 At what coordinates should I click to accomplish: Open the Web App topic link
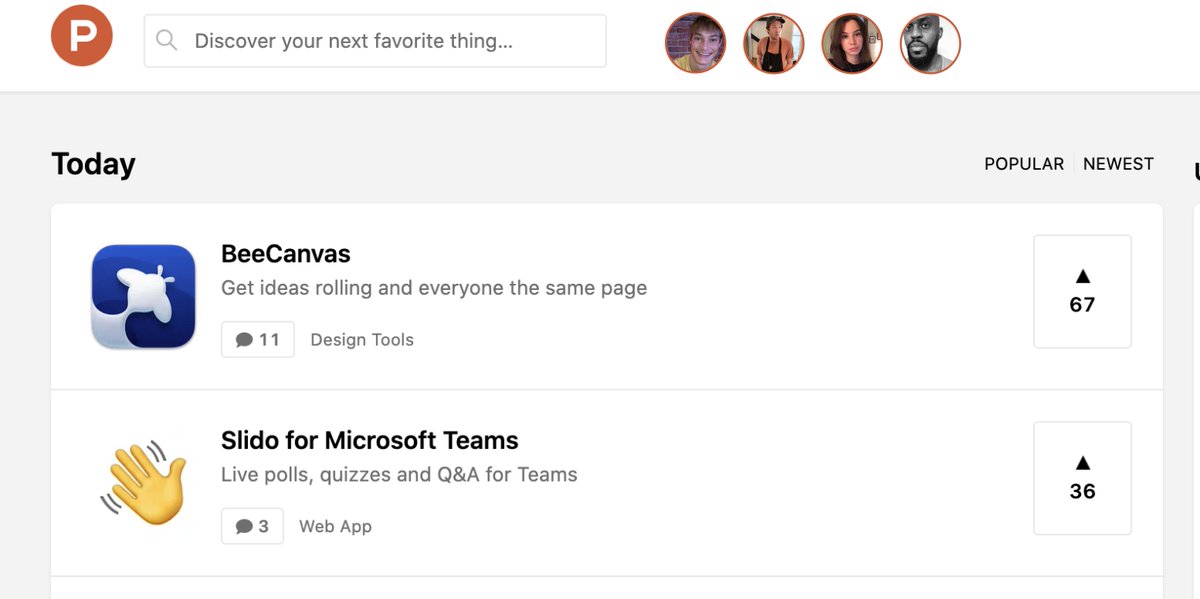pos(335,526)
